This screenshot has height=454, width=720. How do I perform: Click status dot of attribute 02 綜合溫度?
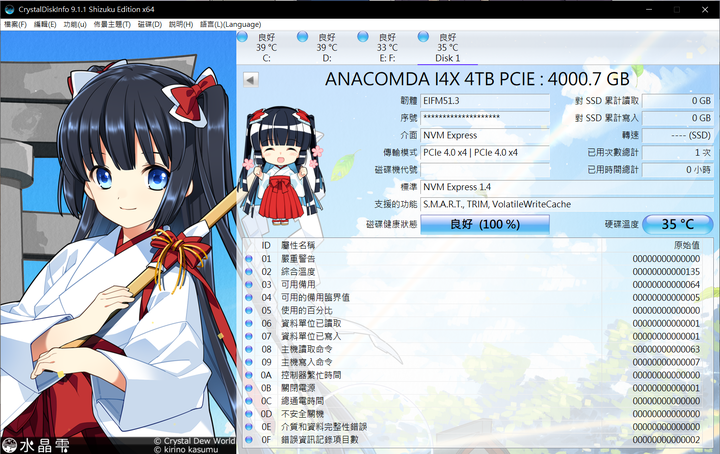(x=249, y=272)
